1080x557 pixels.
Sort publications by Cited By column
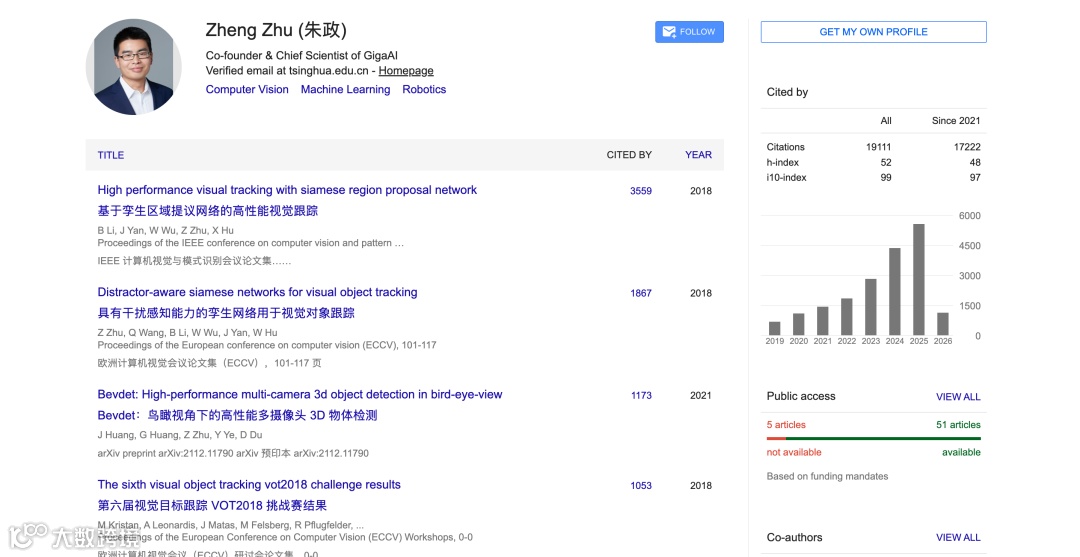point(629,155)
